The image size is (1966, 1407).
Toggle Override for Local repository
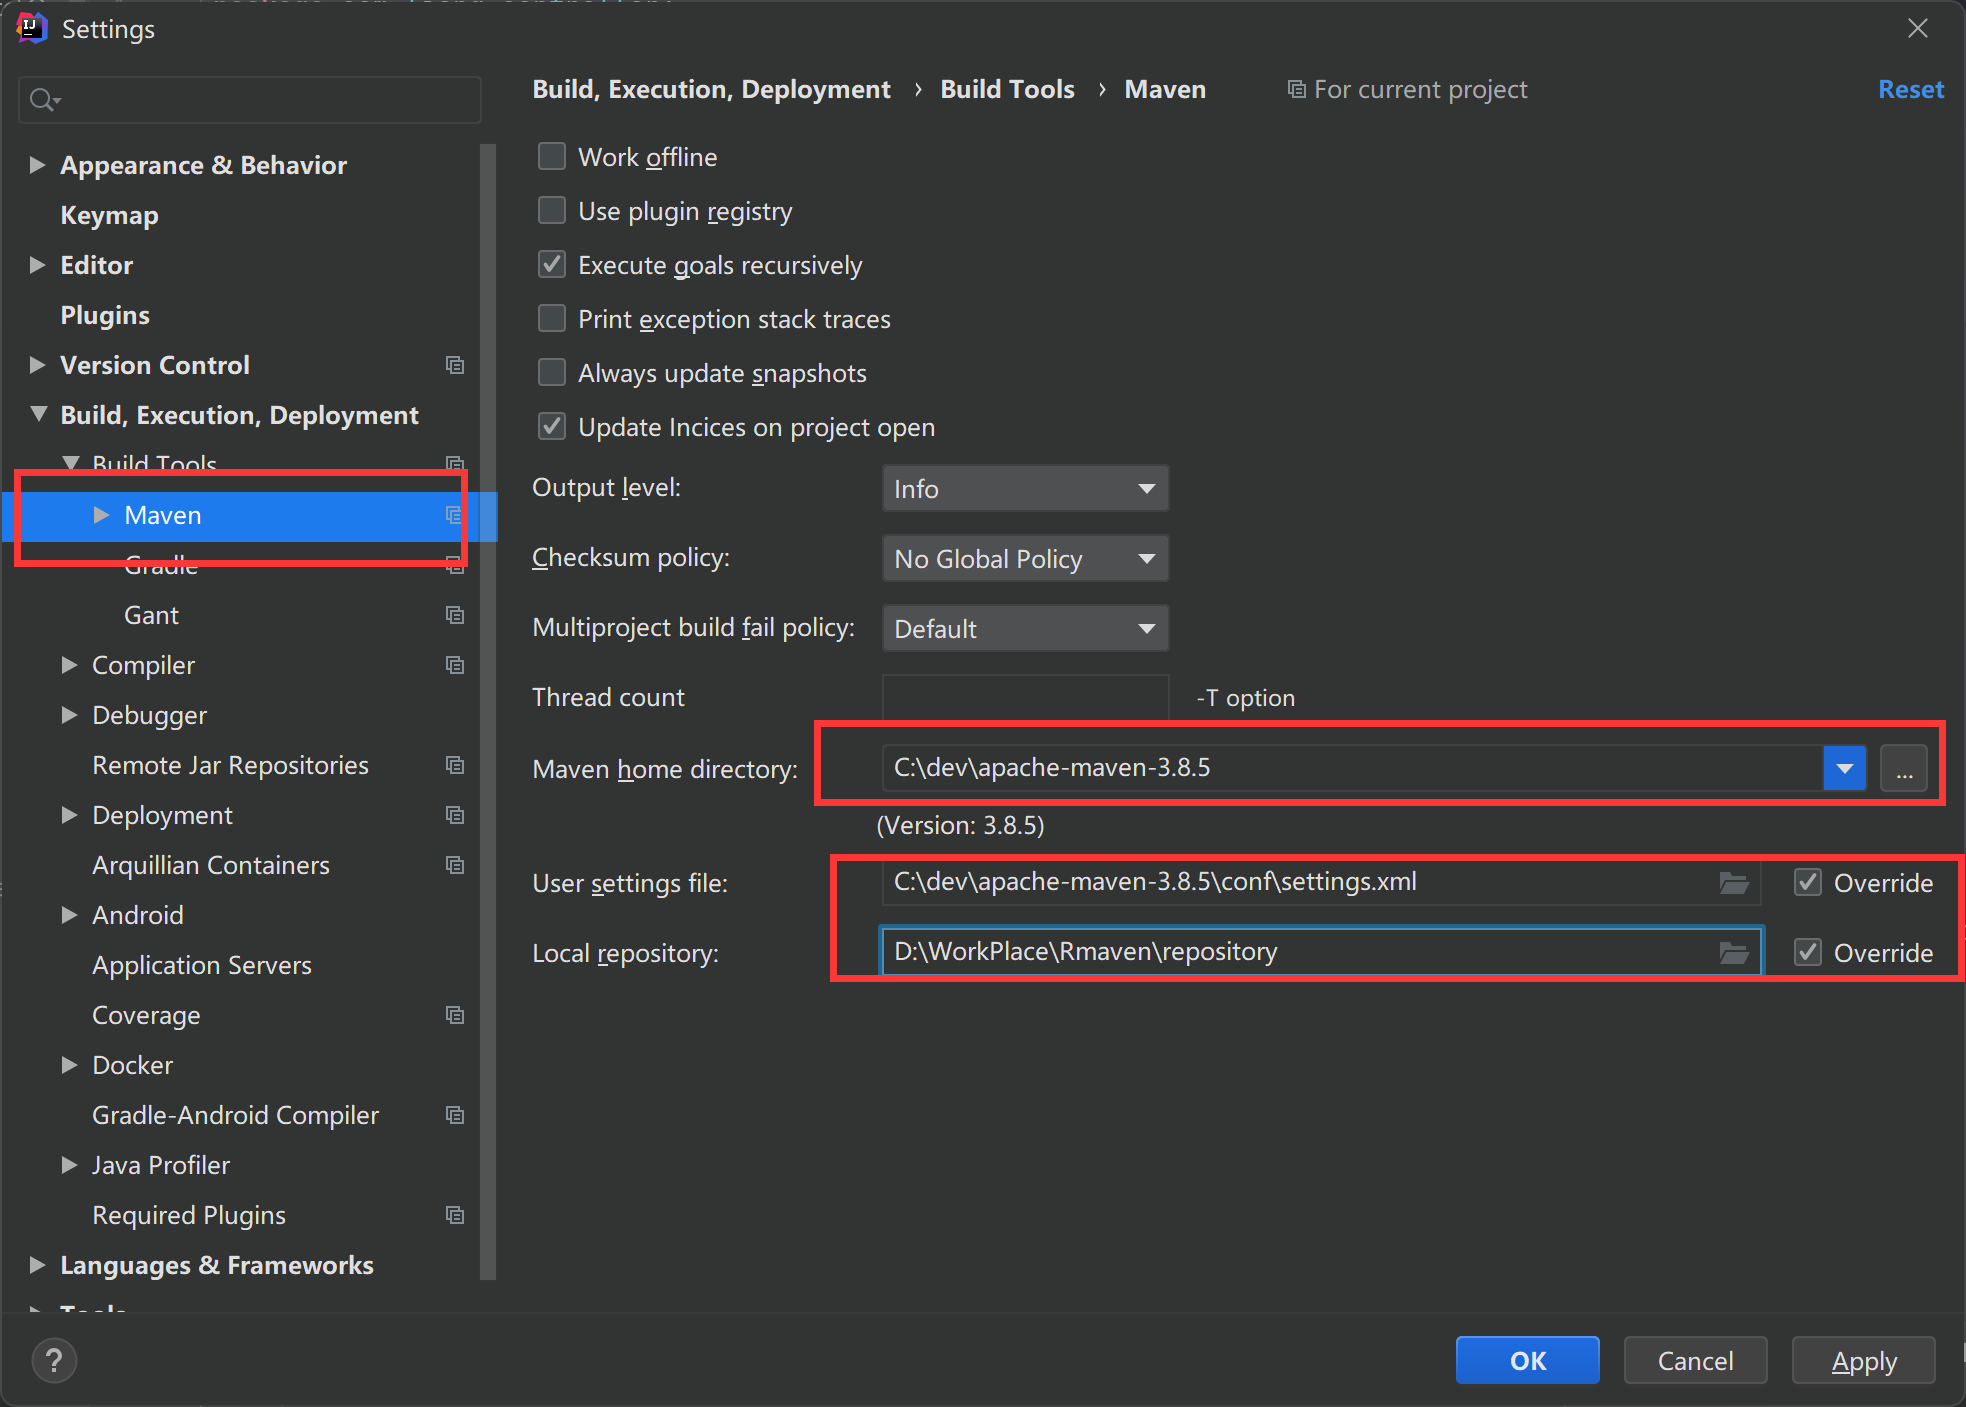(1807, 953)
